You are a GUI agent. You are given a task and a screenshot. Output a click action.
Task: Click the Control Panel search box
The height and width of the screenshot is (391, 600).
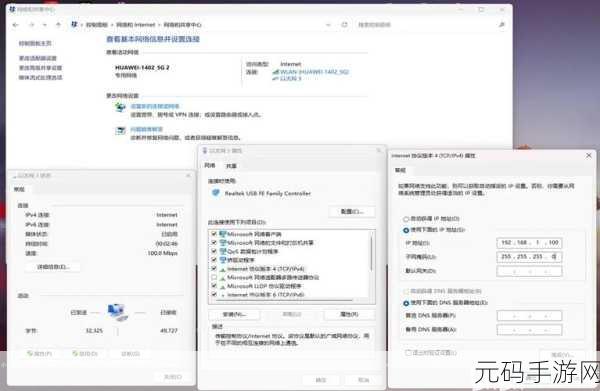[431, 24]
